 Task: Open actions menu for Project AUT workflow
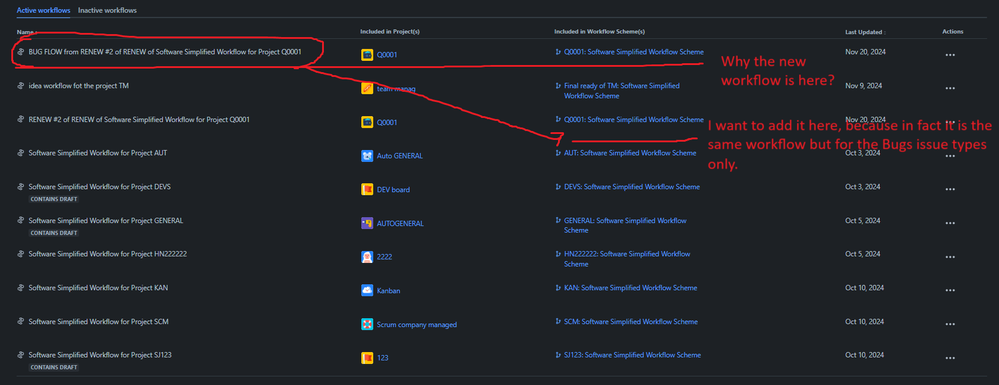click(950, 156)
